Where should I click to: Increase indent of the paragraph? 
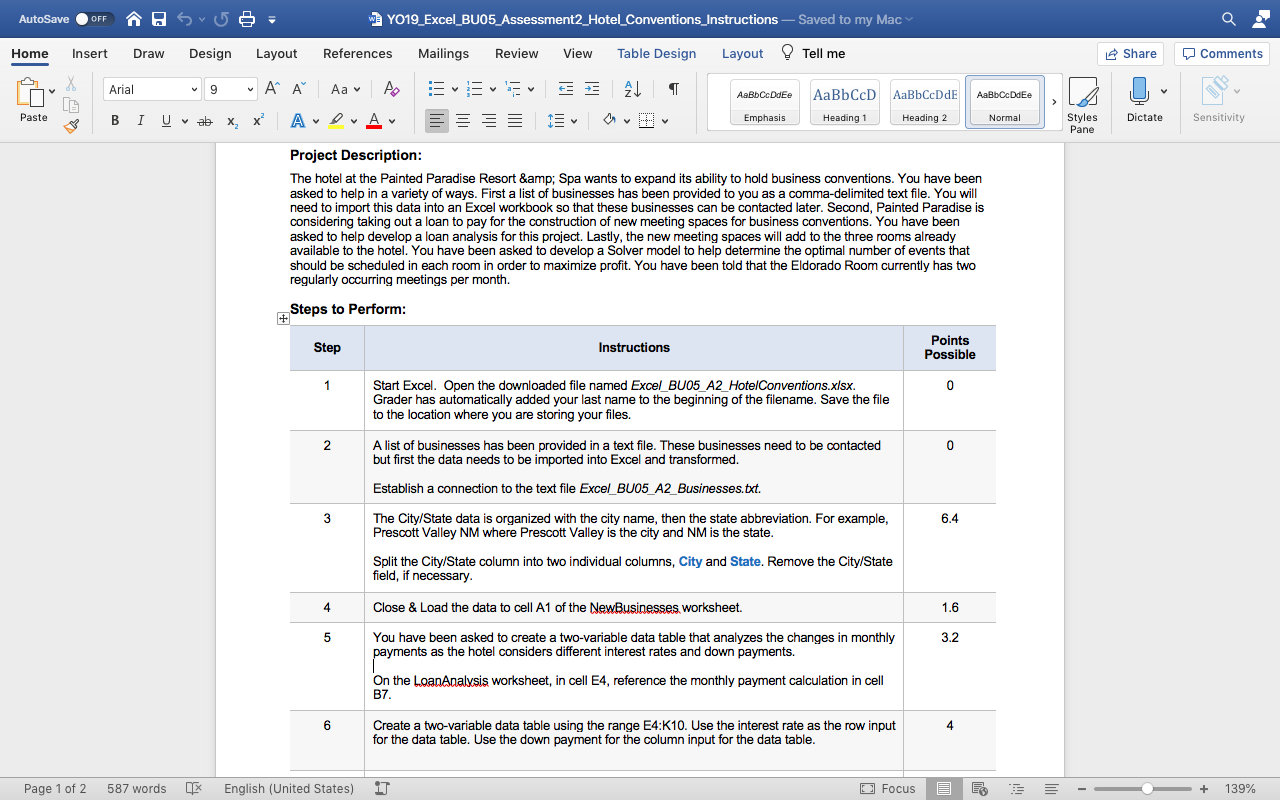pyautogui.click(x=592, y=90)
